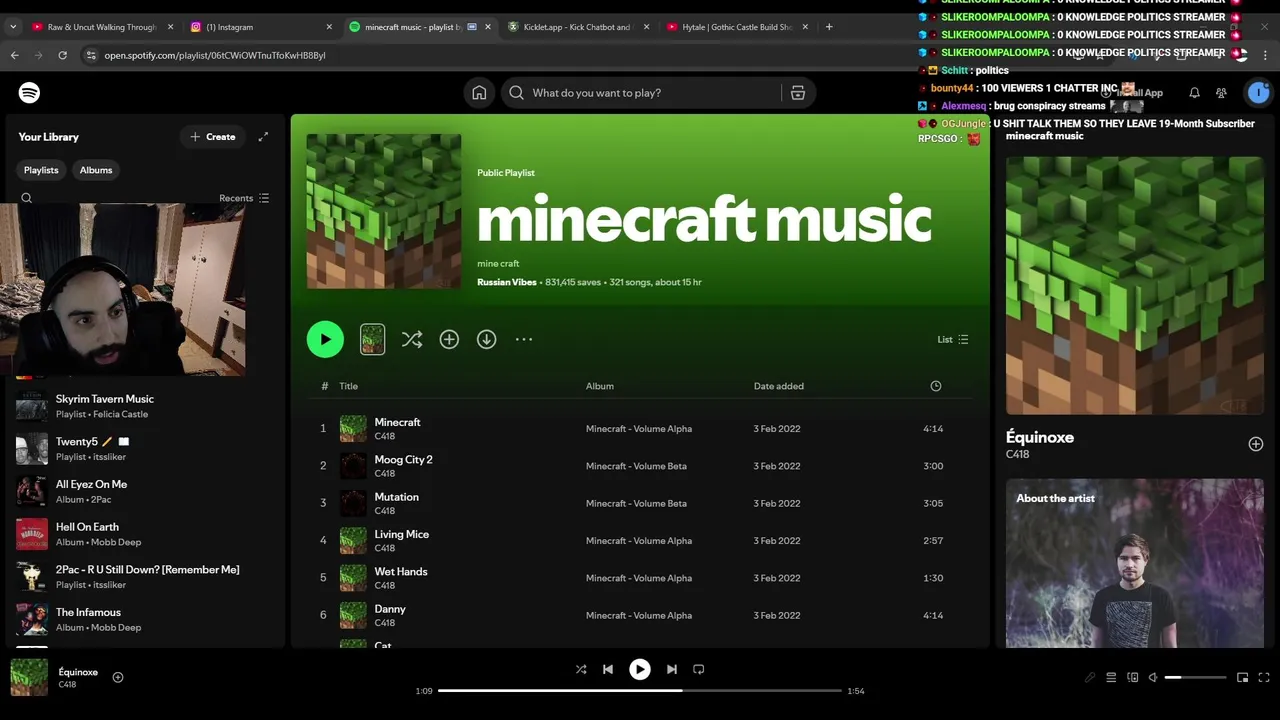Open The Infamous album in library
Viewport: 1280px width, 720px height.
(x=145, y=620)
